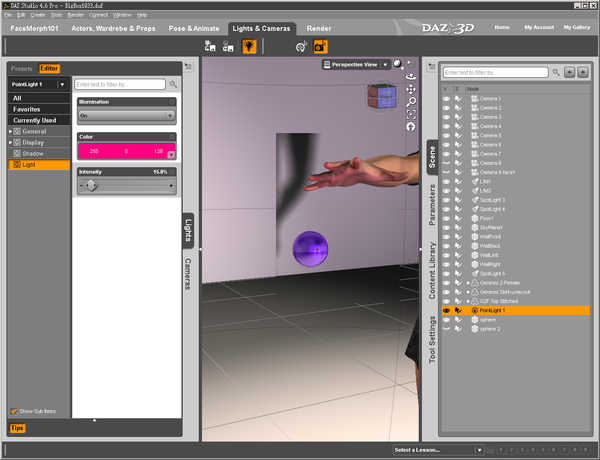Image resolution: width=600 pixels, height=460 pixels.
Task: Click Scene pane options menu icon
Action: click(x=432, y=66)
